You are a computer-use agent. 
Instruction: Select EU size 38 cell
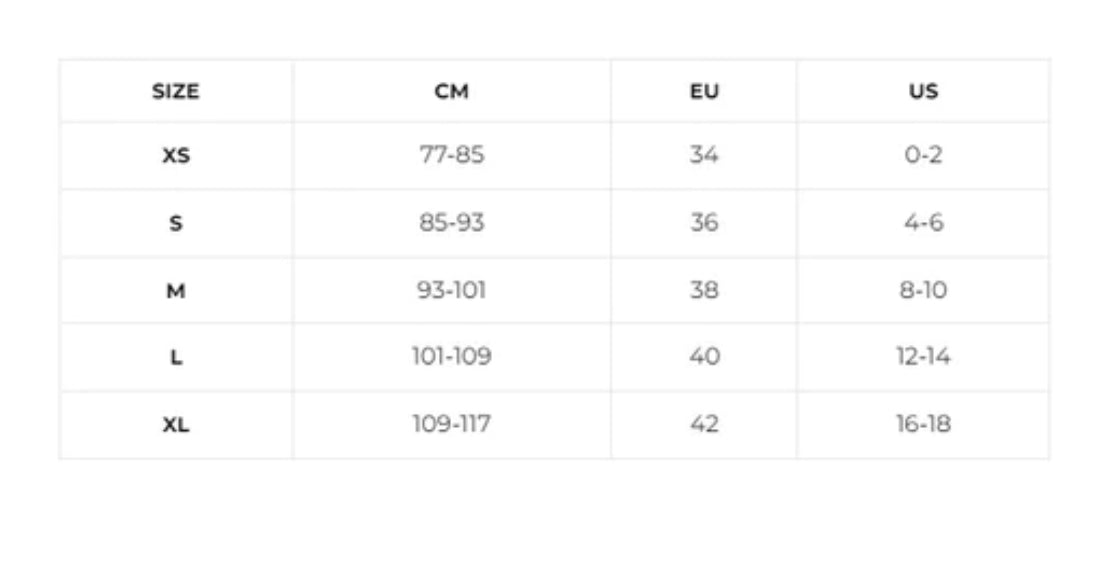coord(704,291)
